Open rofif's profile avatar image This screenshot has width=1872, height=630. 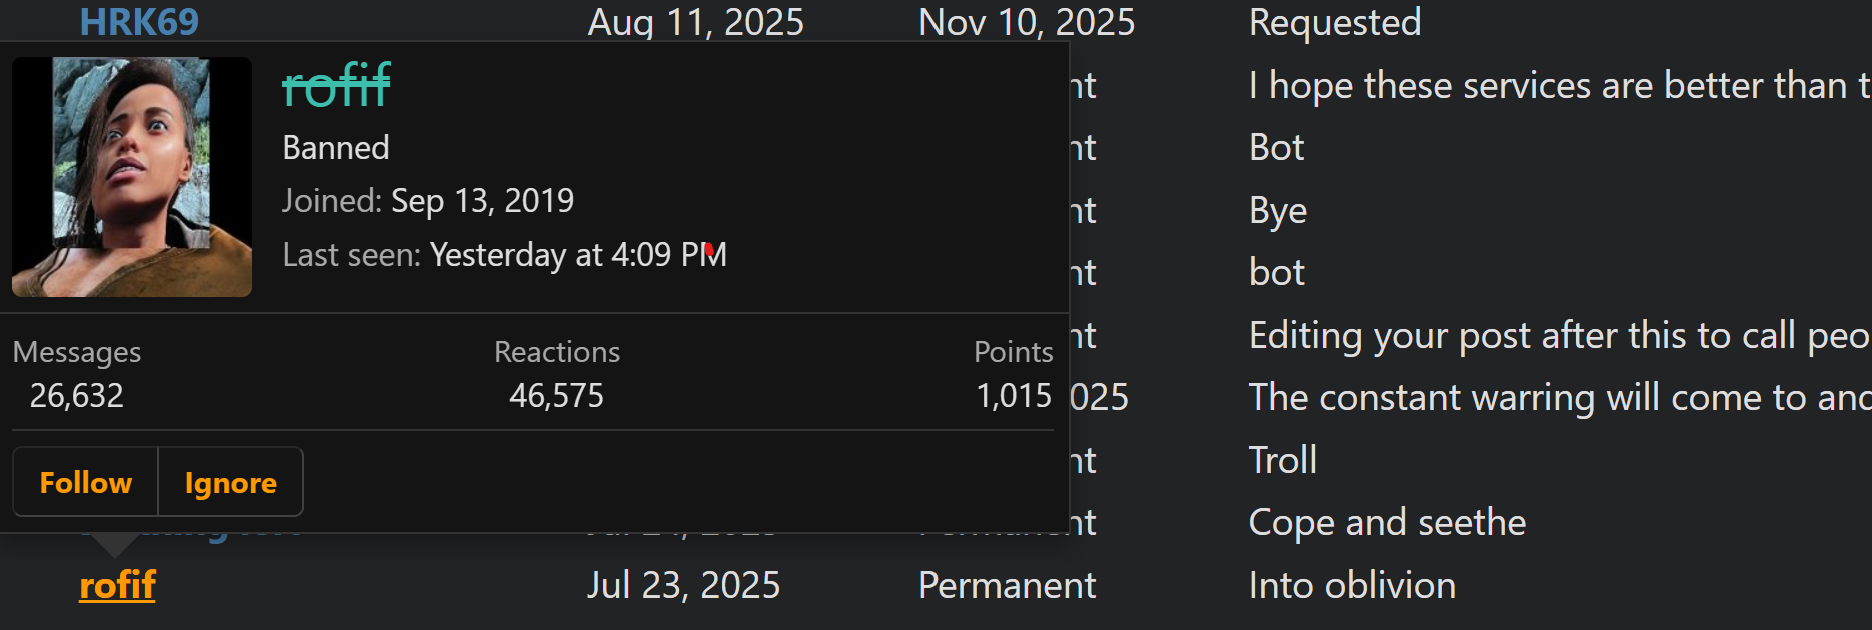[132, 177]
